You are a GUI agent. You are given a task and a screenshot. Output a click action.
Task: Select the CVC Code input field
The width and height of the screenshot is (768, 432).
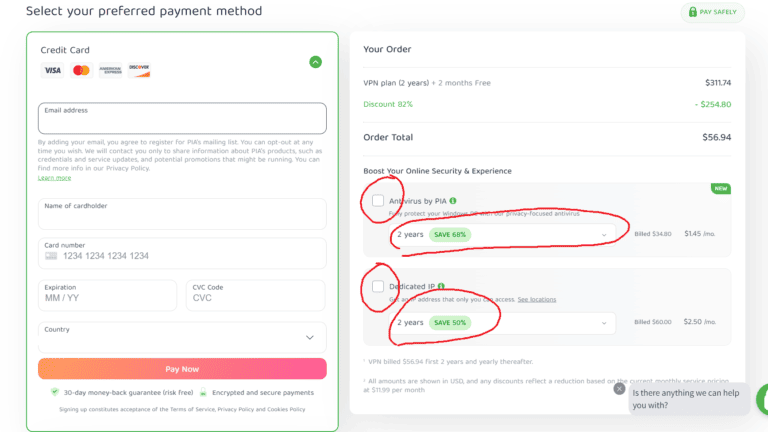coord(256,297)
